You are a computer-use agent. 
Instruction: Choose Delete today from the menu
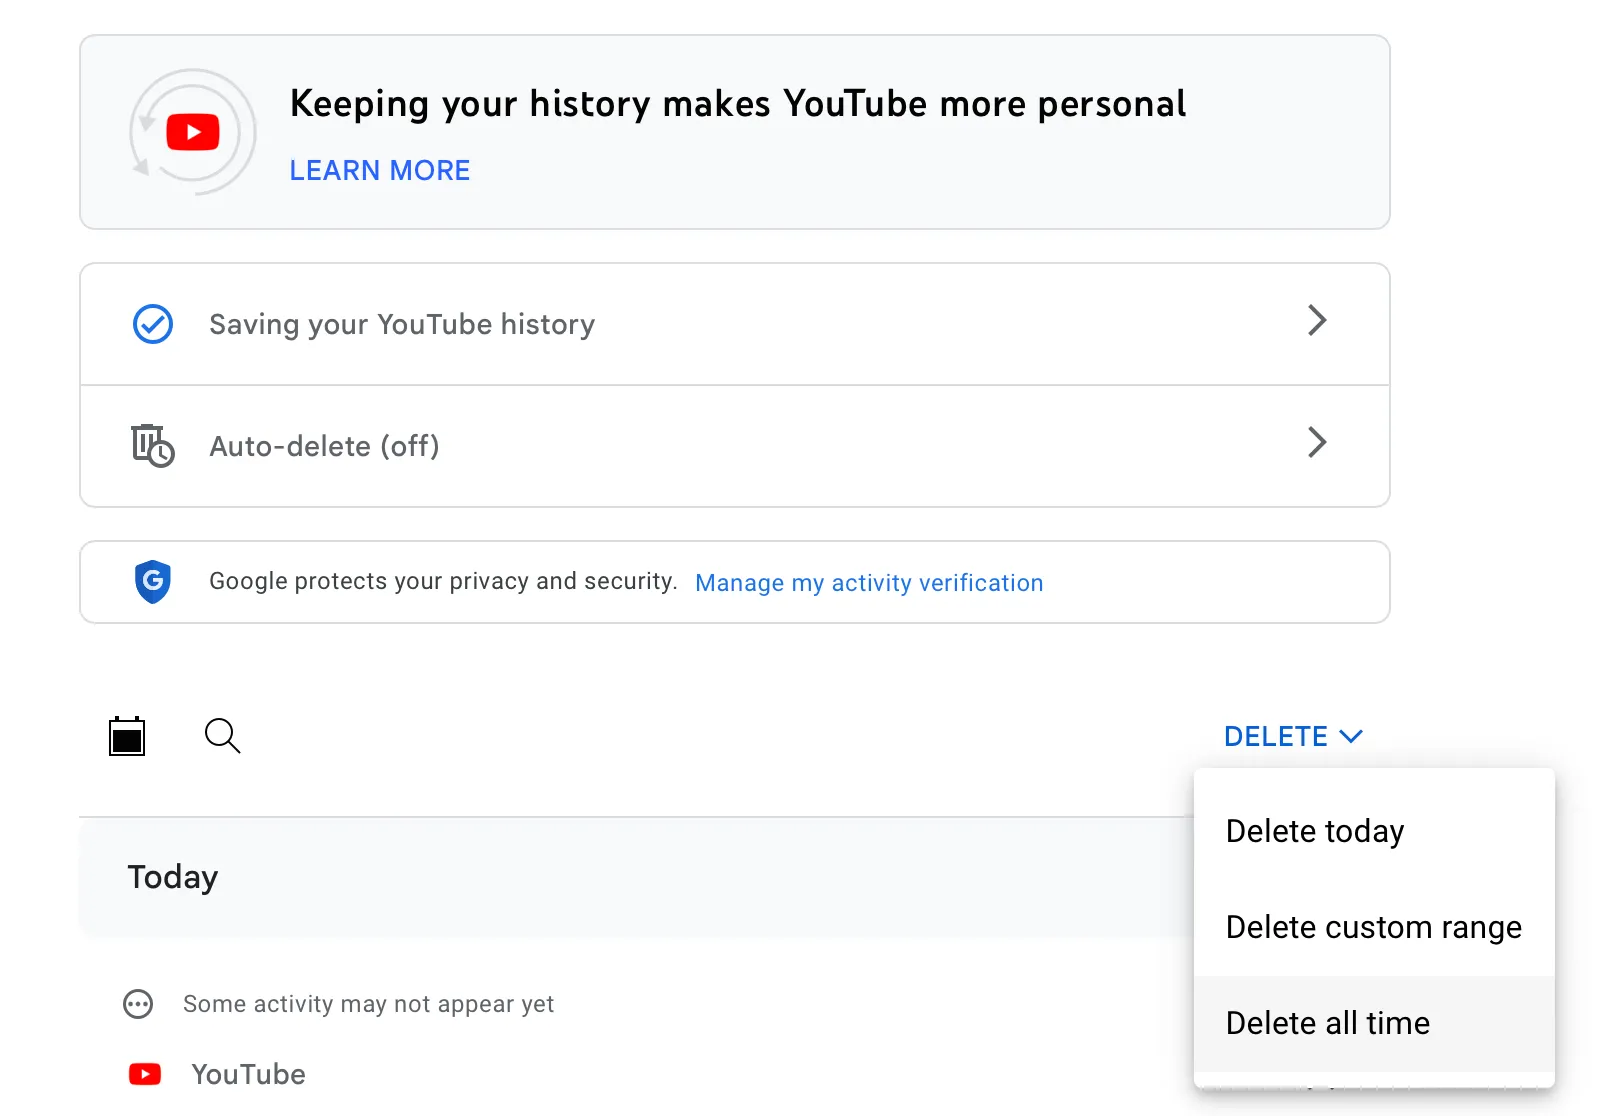1374,831
